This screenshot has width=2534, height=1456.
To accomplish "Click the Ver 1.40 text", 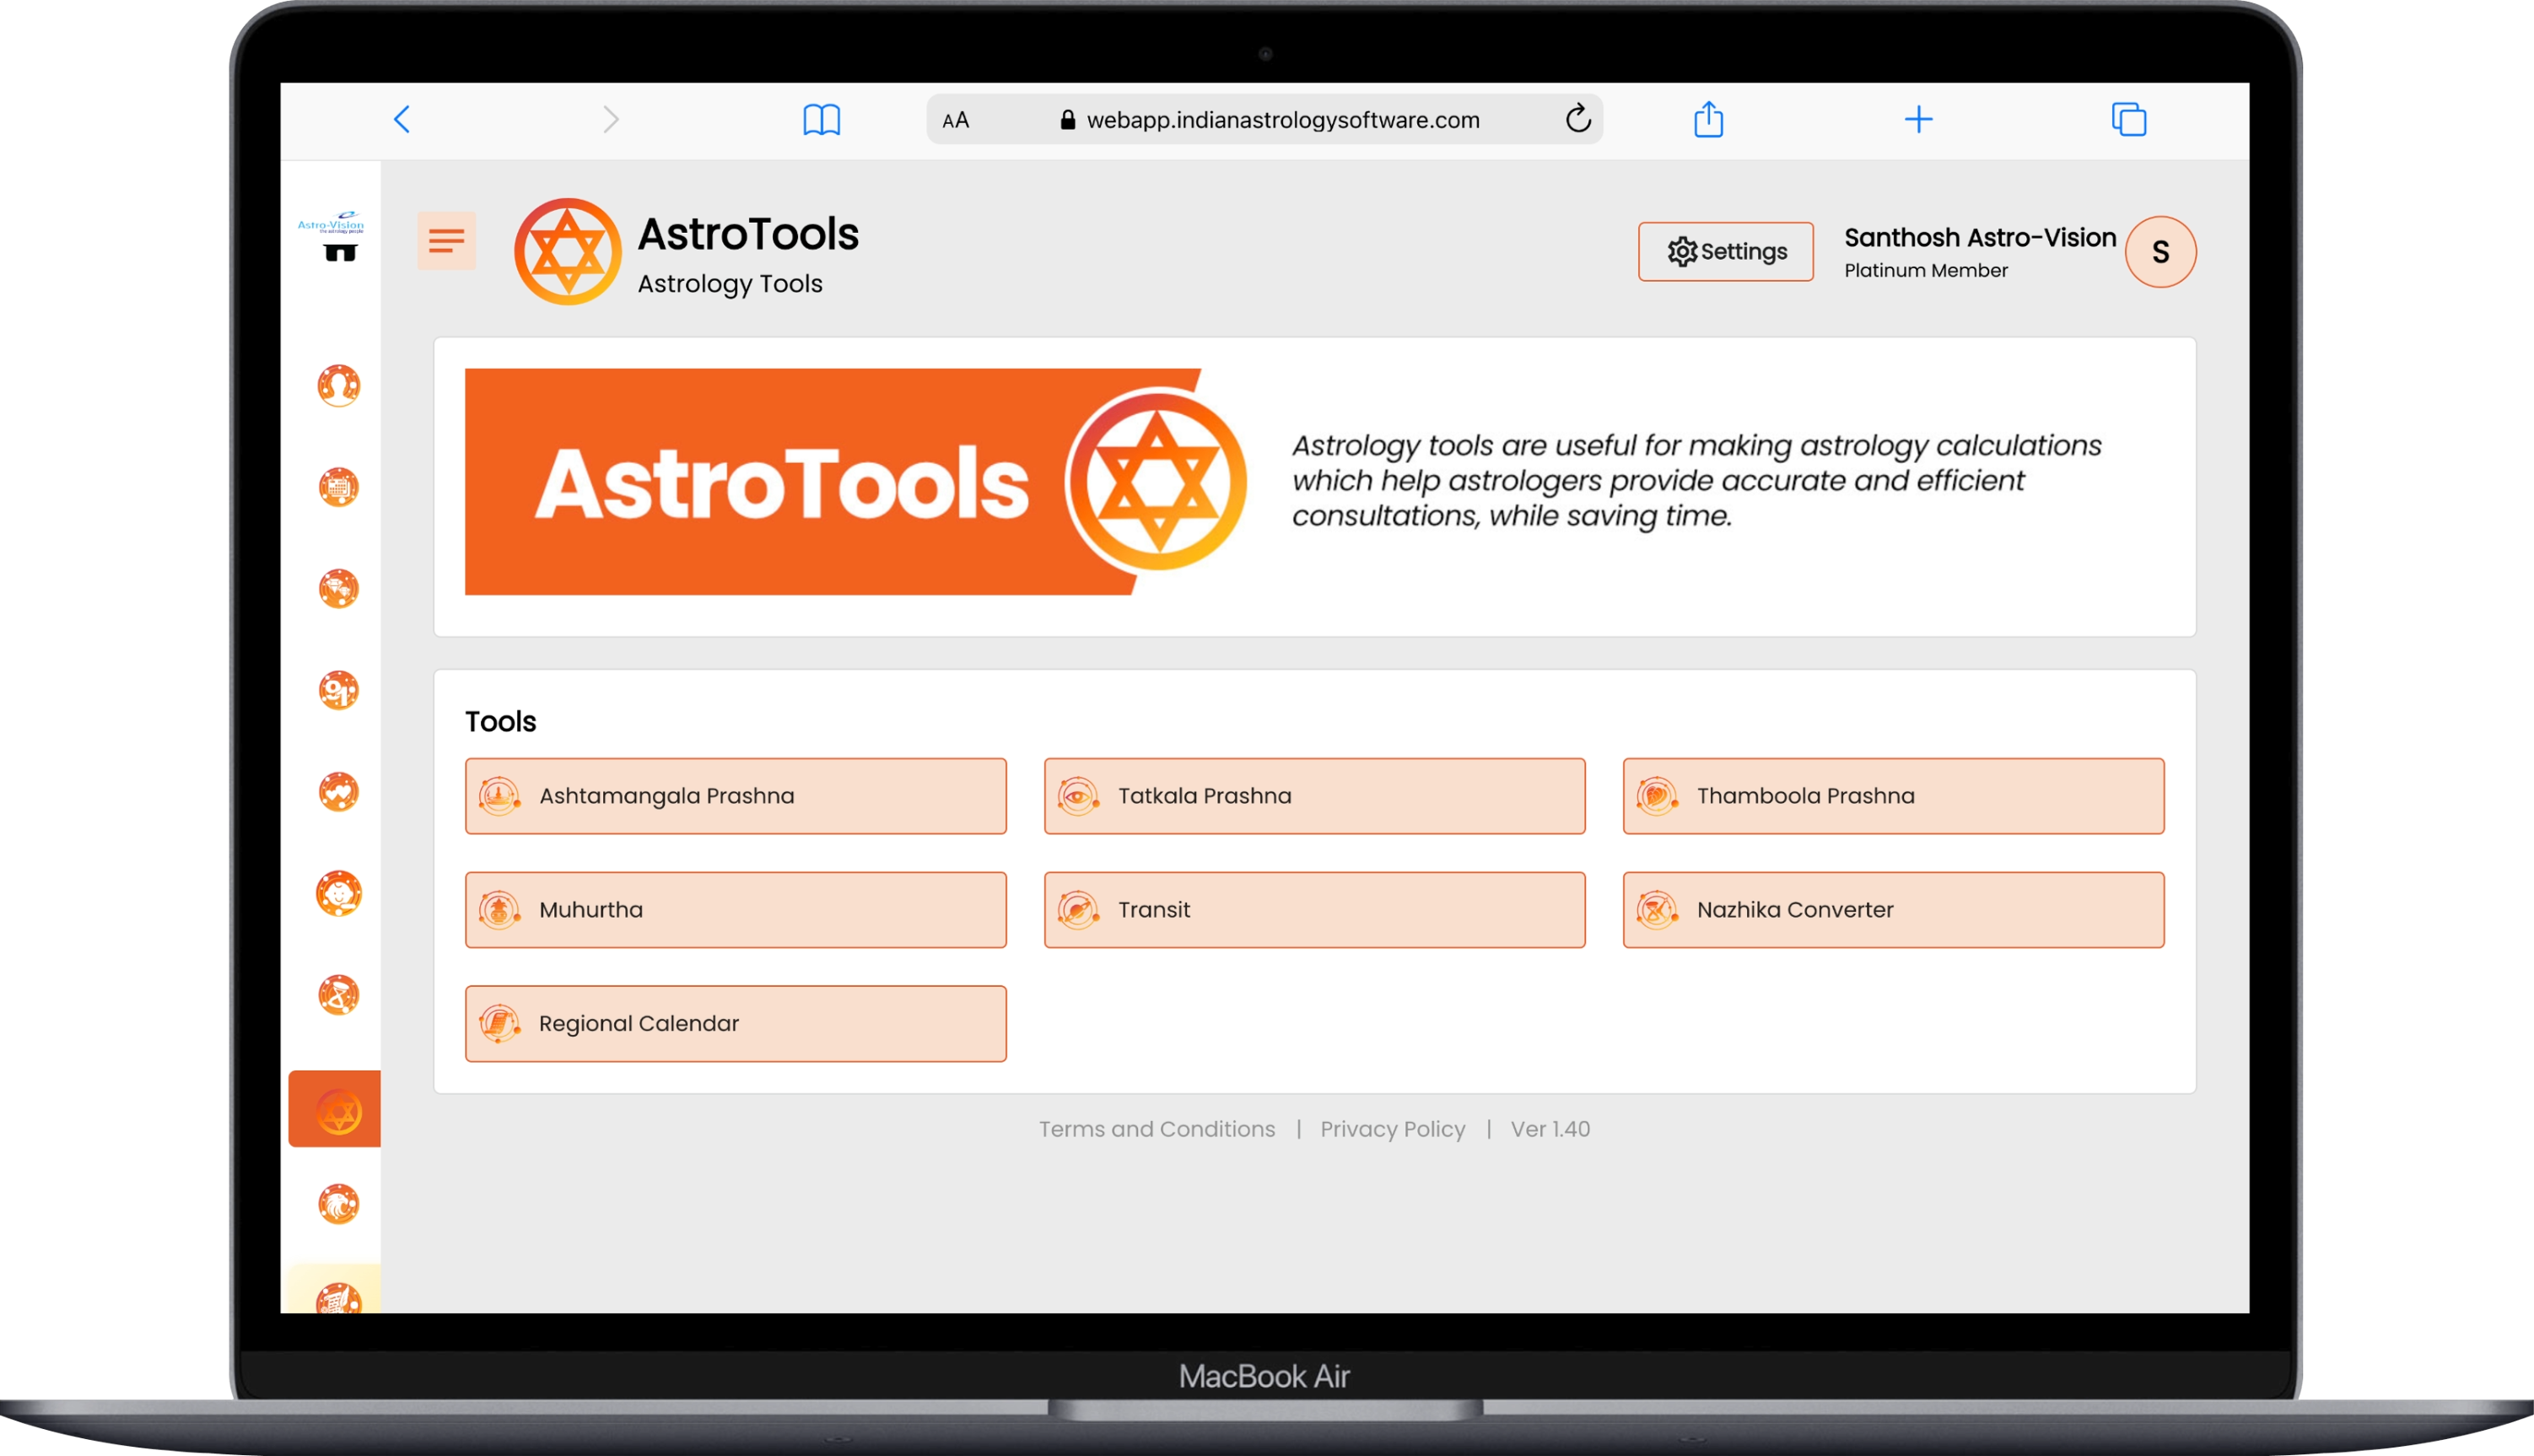I will [x=1550, y=1129].
